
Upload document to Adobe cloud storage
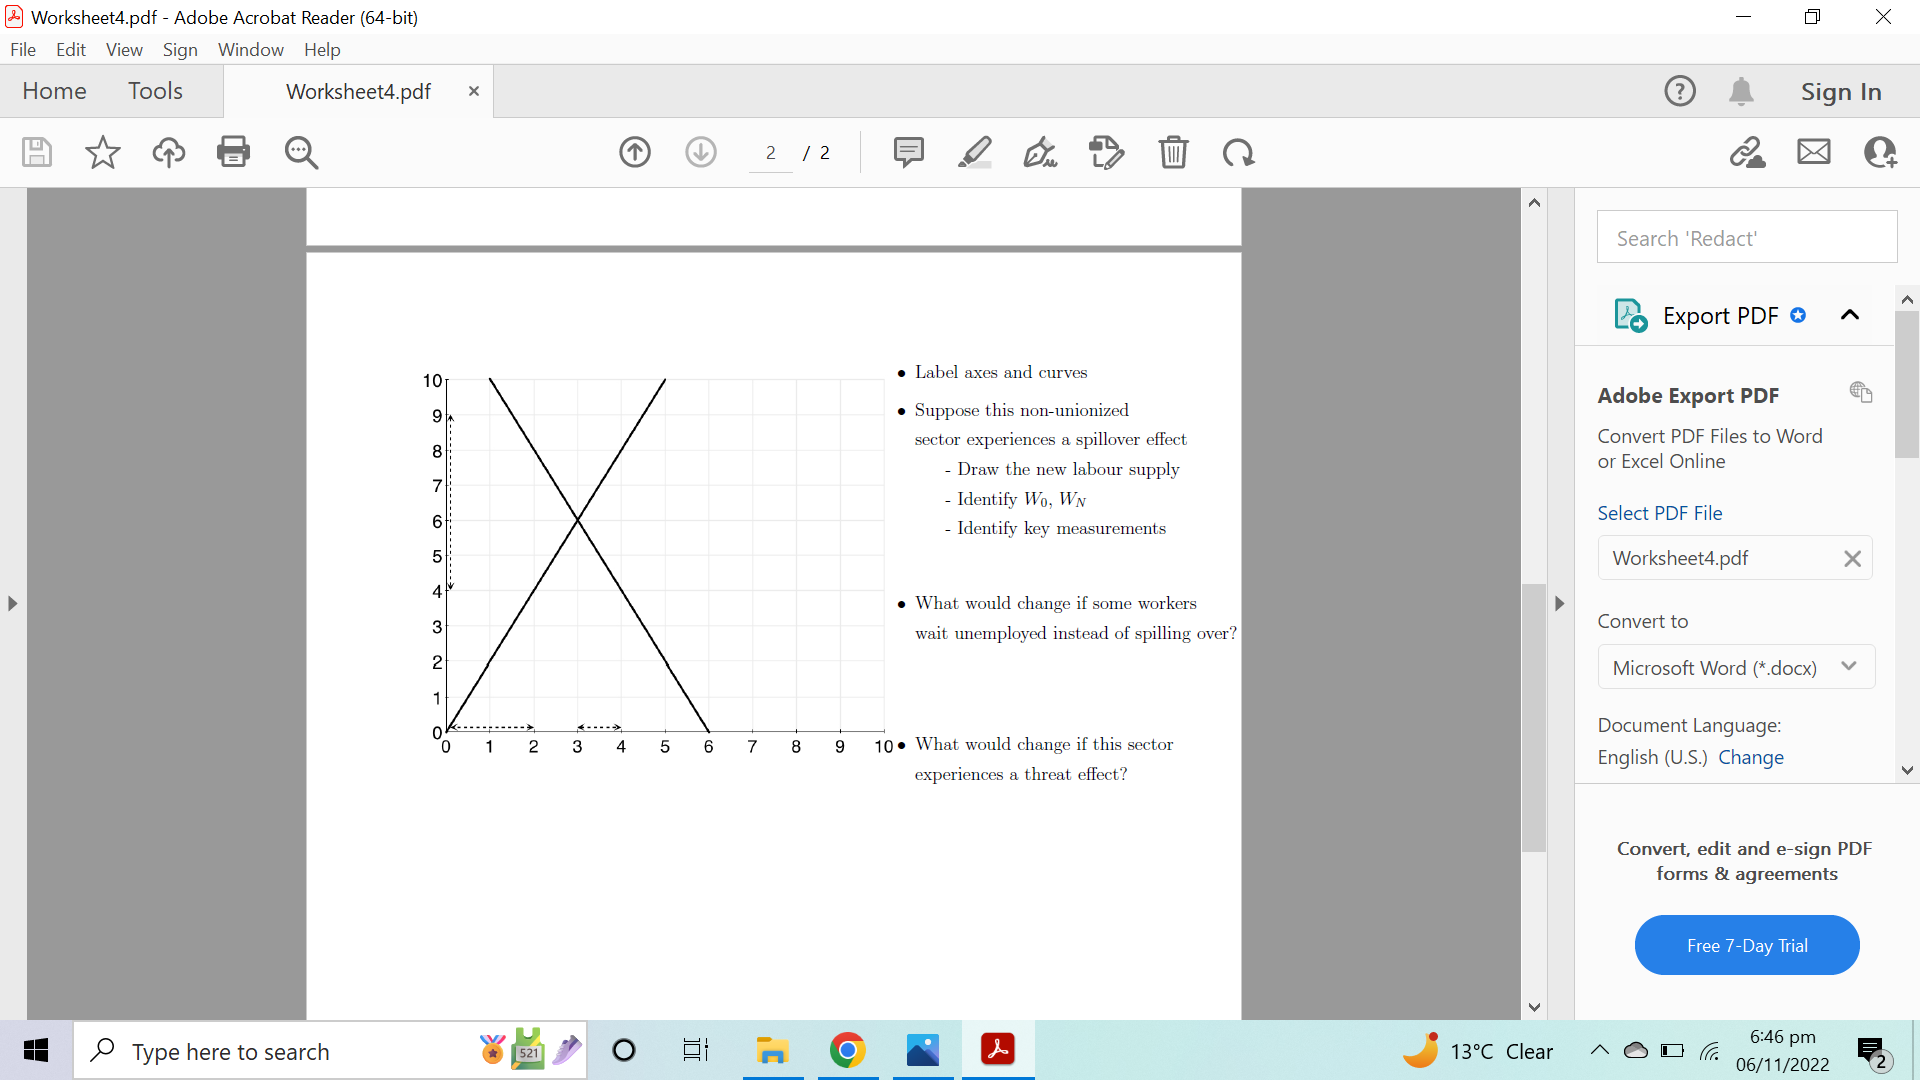coord(168,152)
